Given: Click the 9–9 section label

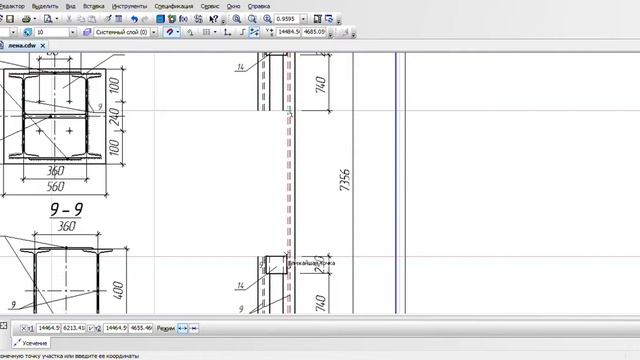Looking at the screenshot, I should (x=66, y=209).
